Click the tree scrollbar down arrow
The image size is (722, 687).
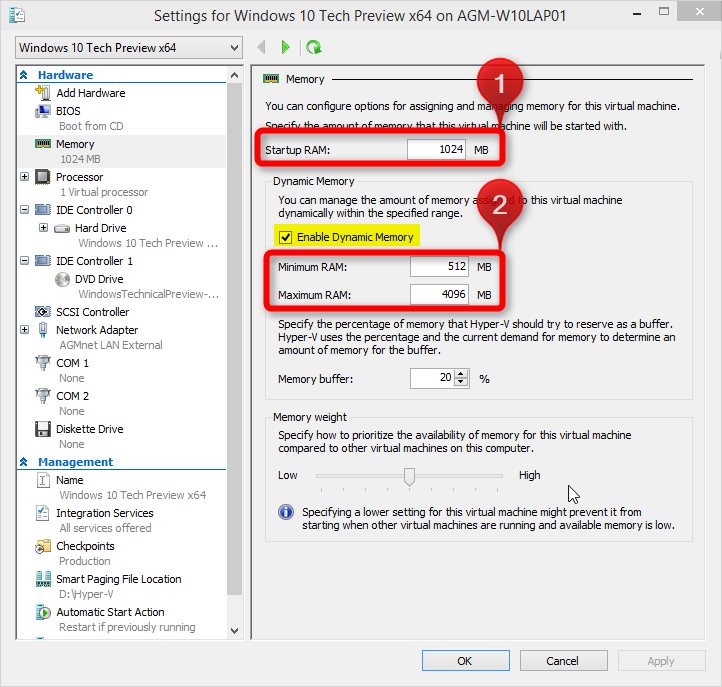coord(234,631)
